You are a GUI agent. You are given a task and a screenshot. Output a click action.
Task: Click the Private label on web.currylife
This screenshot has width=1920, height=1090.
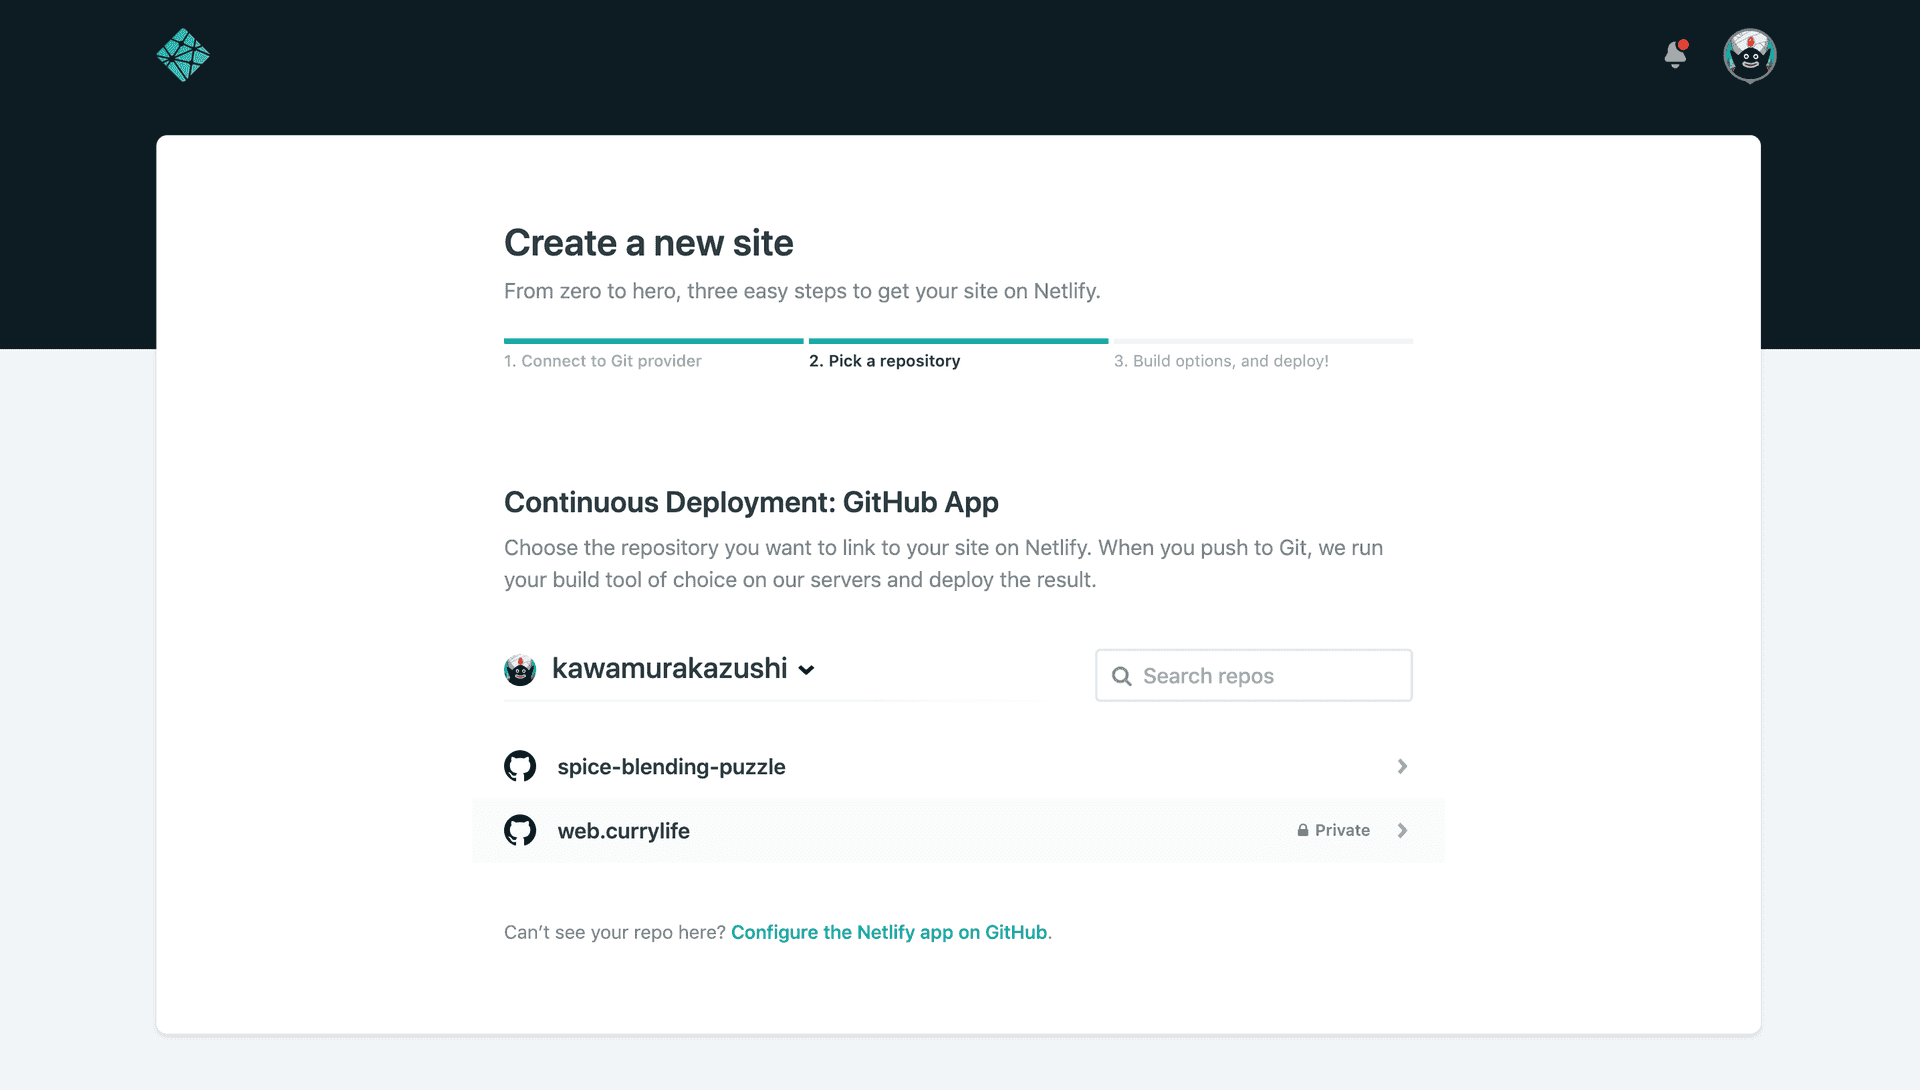pos(1342,830)
